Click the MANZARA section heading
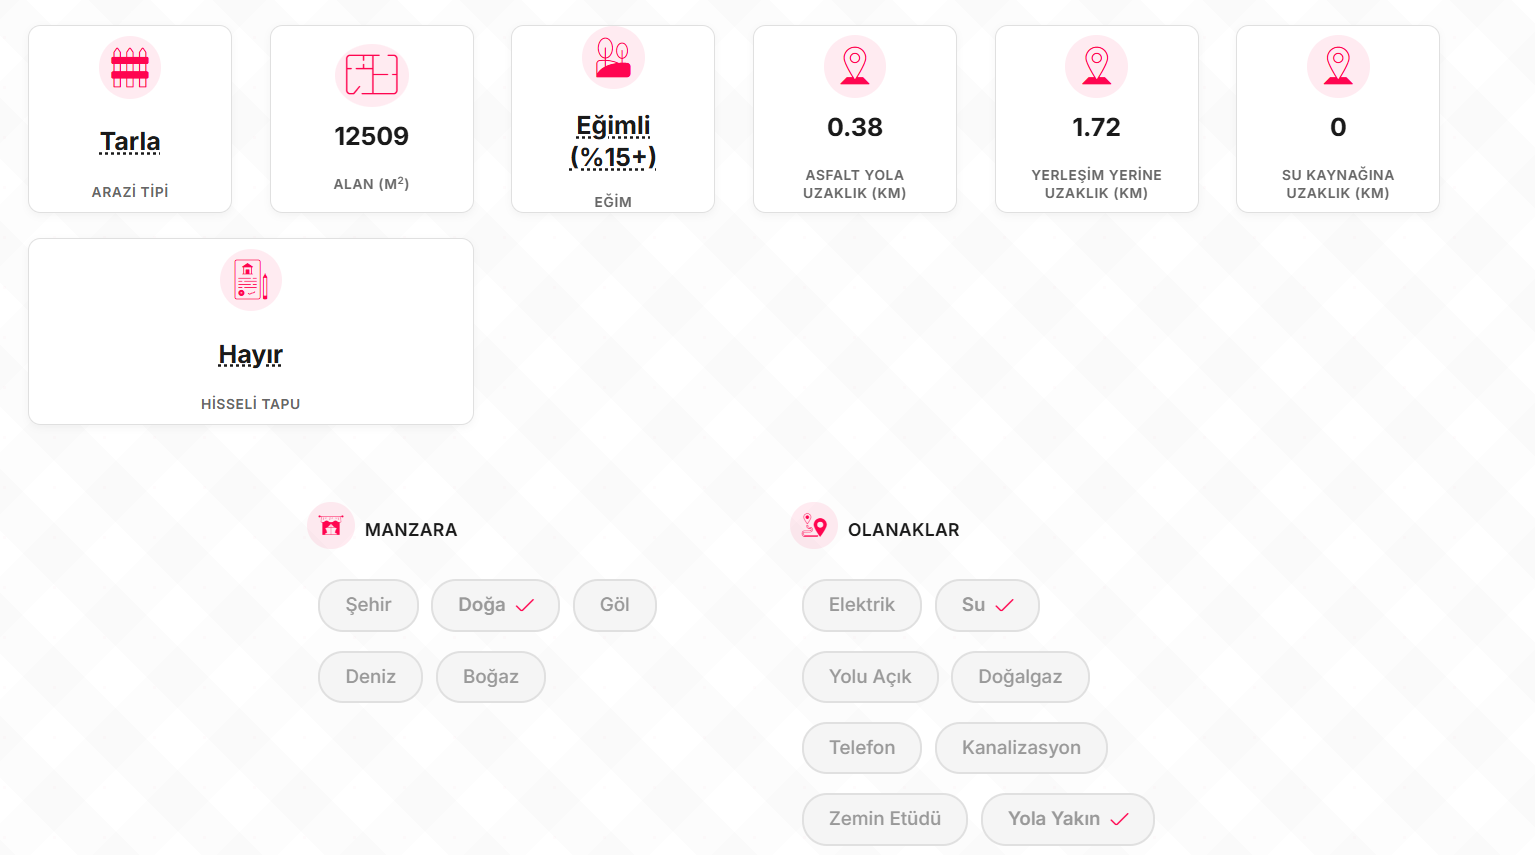The width and height of the screenshot is (1535, 855). coord(411,530)
